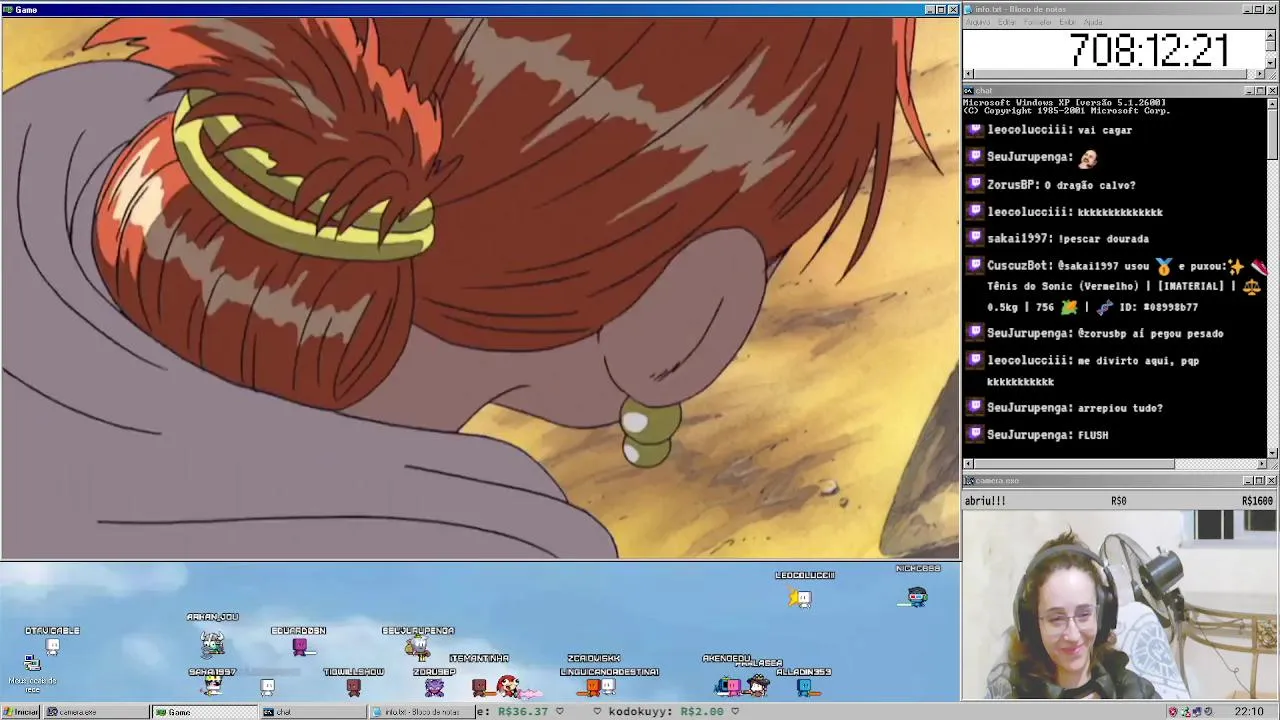Click the 'abriu!!!' label in camera.exe
This screenshot has width=1280, height=720.
pos(985,501)
